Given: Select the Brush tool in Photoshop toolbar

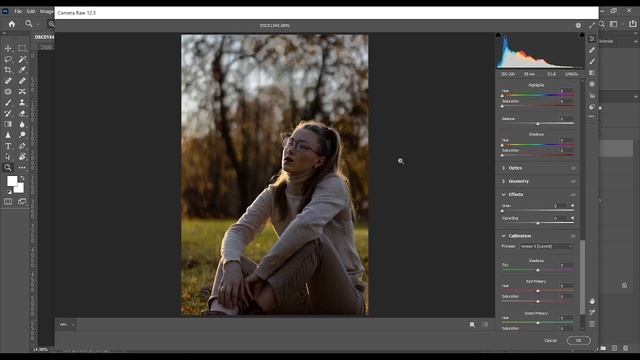Looking at the screenshot, I should point(8,102).
